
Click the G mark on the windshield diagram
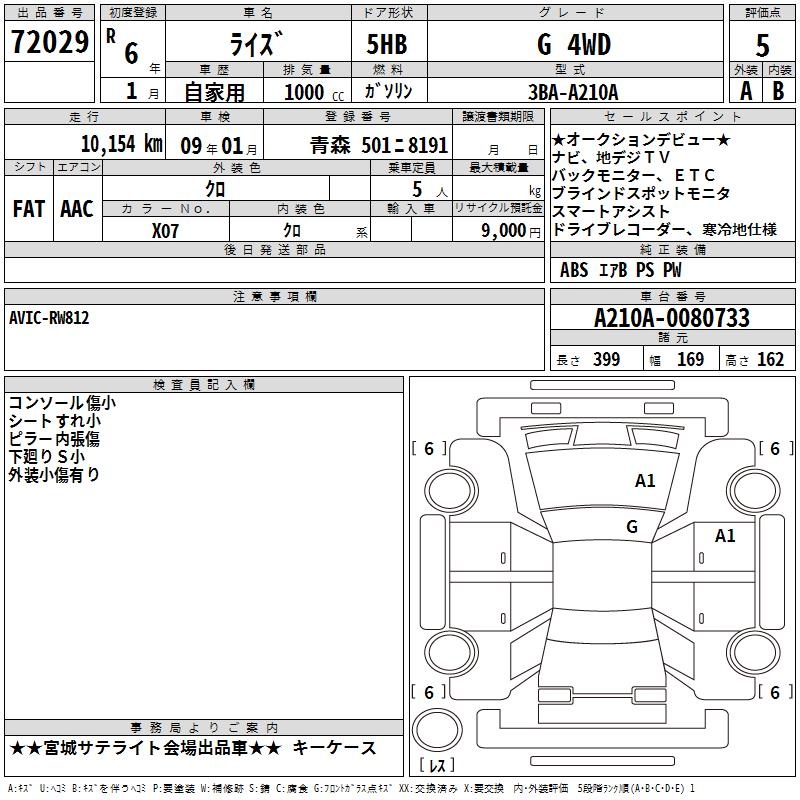click(632, 527)
